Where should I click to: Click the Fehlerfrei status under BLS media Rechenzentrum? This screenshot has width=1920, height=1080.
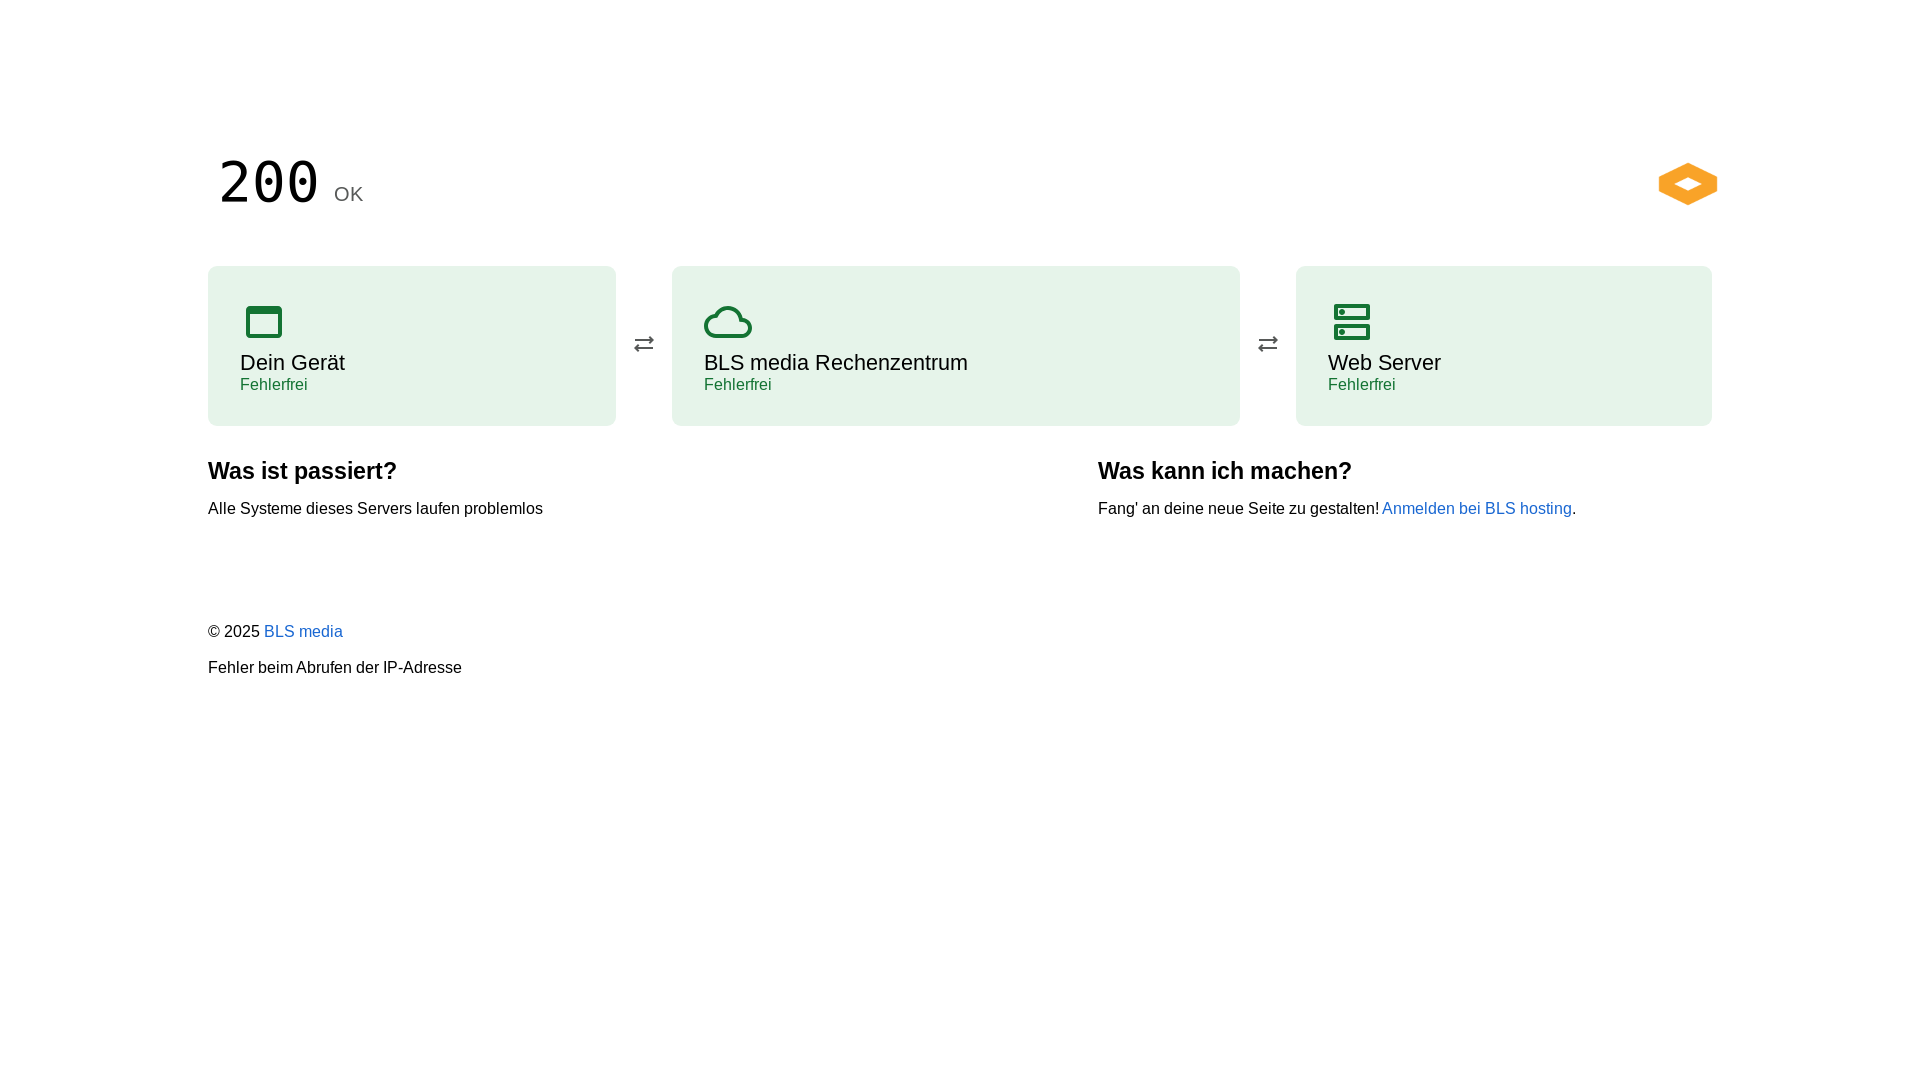point(738,385)
